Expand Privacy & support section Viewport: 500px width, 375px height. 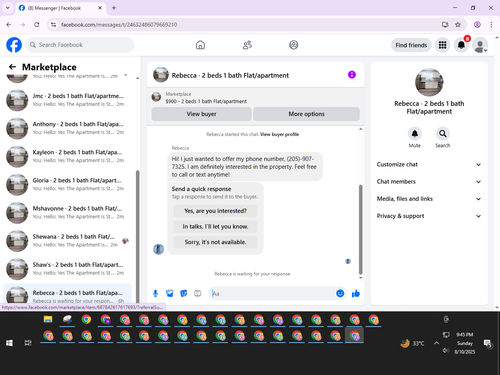[x=429, y=216]
